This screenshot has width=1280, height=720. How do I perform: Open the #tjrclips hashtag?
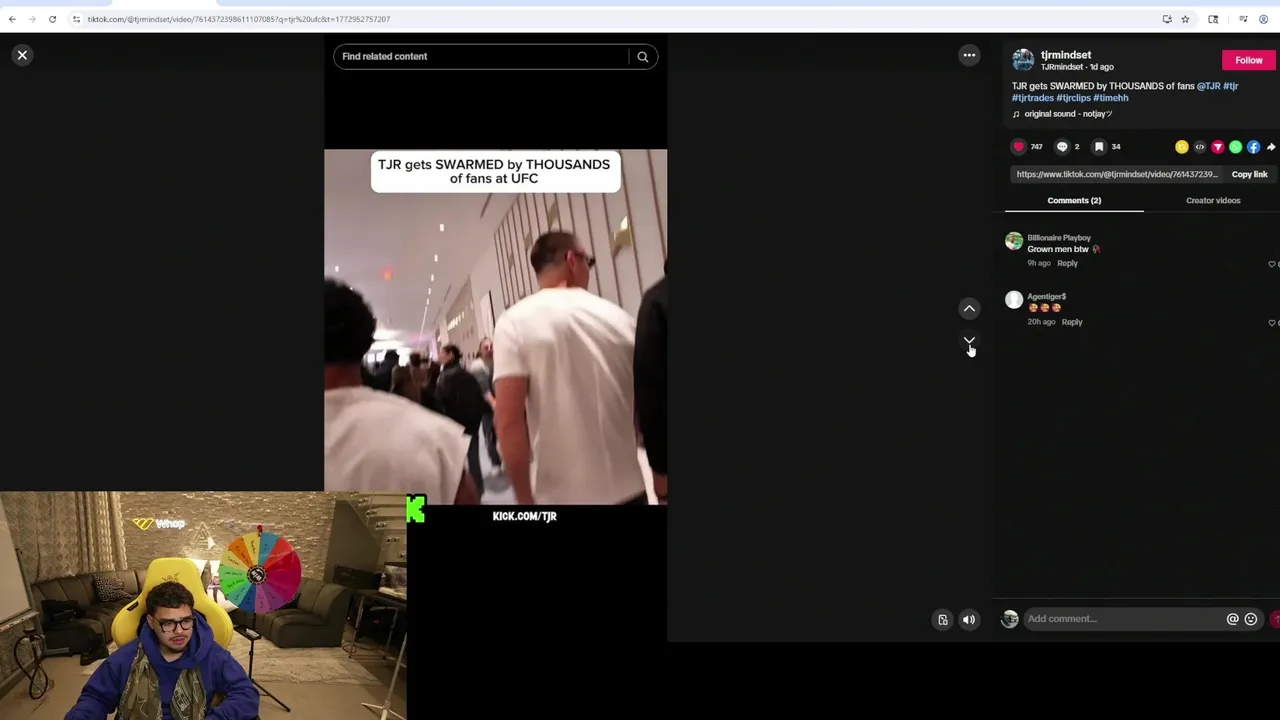pos(1073,98)
